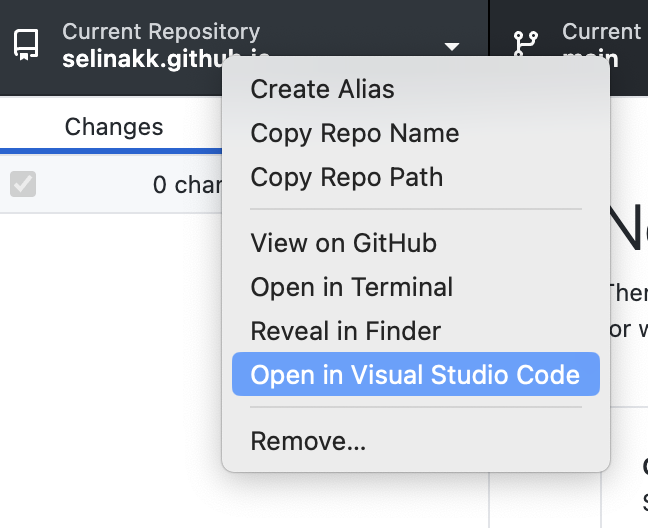Click the 0 changed files label

coord(186,185)
